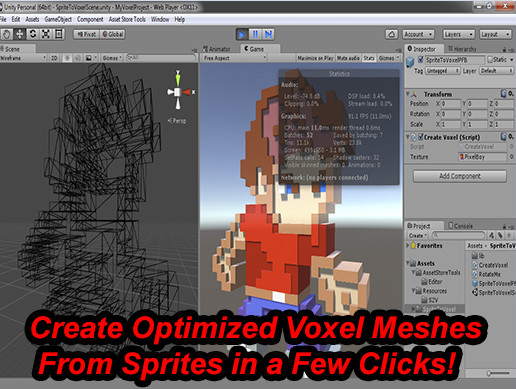This screenshot has width=516, height=389.
Task: Toggle Pivot handle position
Action: [86, 34]
